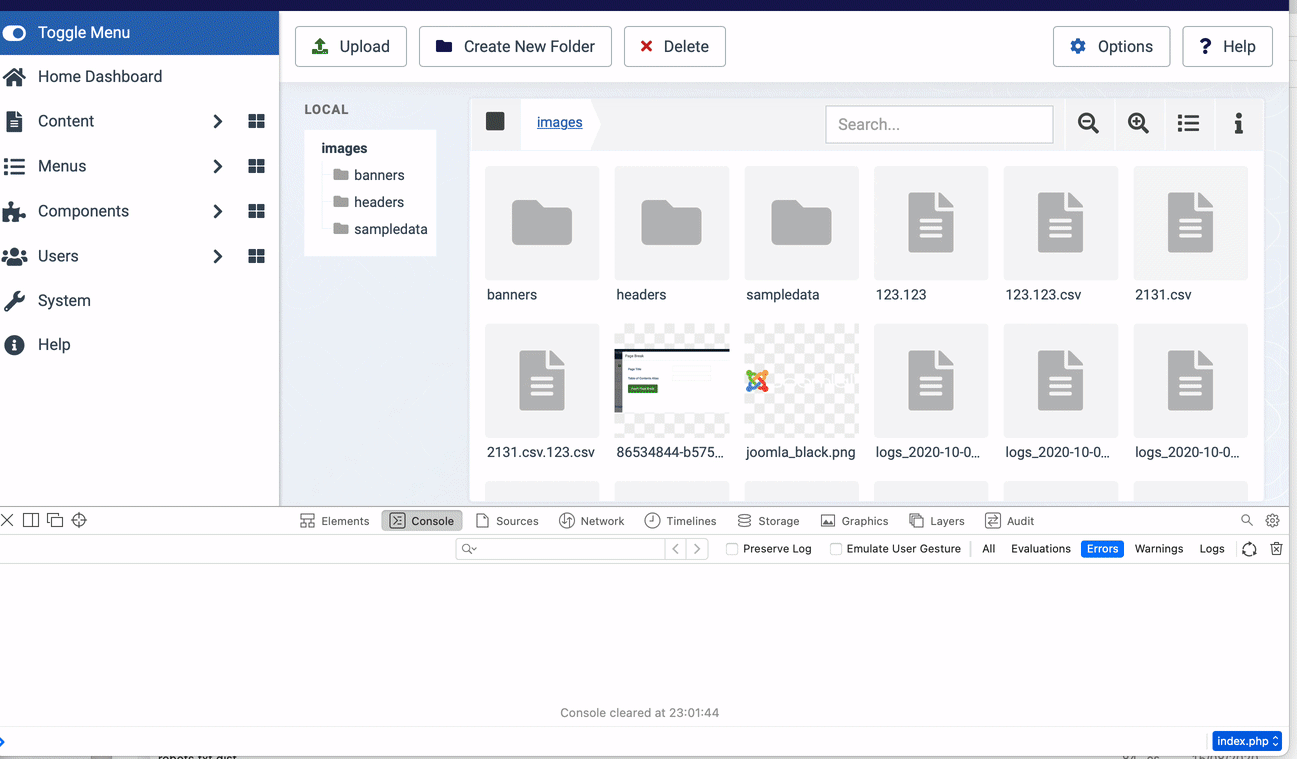Focus the media Search field
The height and width of the screenshot is (759, 1297).
point(939,124)
